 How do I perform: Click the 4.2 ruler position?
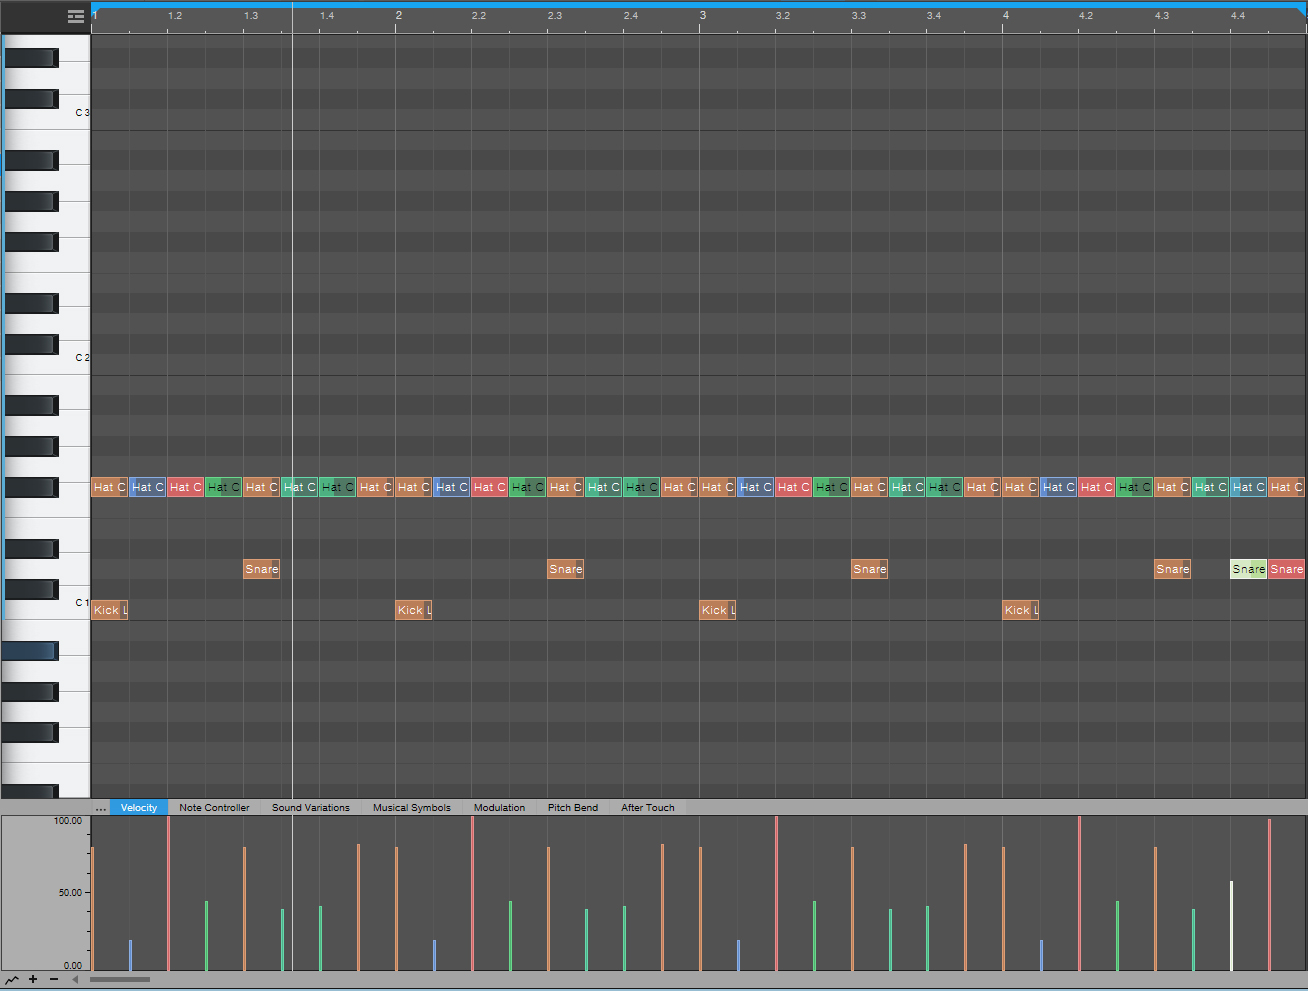[x=1085, y=16]
